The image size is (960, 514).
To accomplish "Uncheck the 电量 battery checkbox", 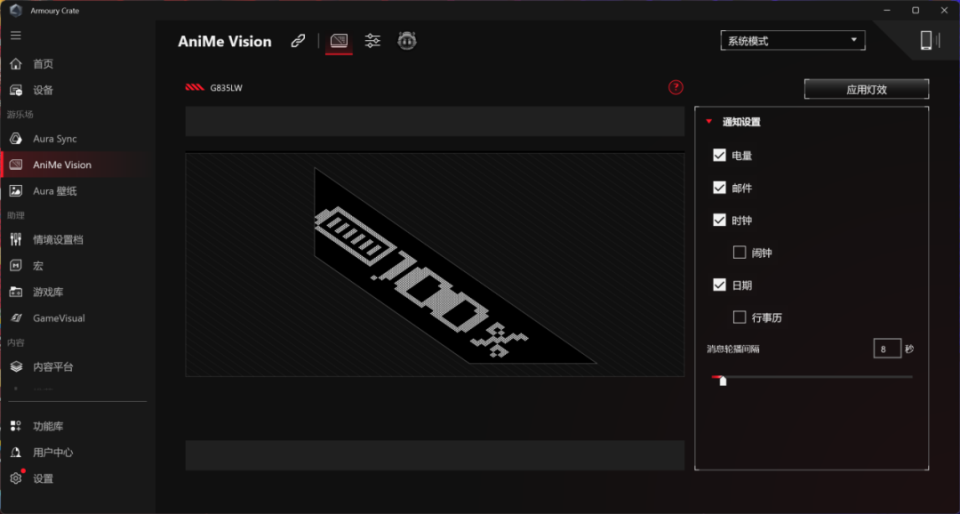I will click(x=719, y=155).
